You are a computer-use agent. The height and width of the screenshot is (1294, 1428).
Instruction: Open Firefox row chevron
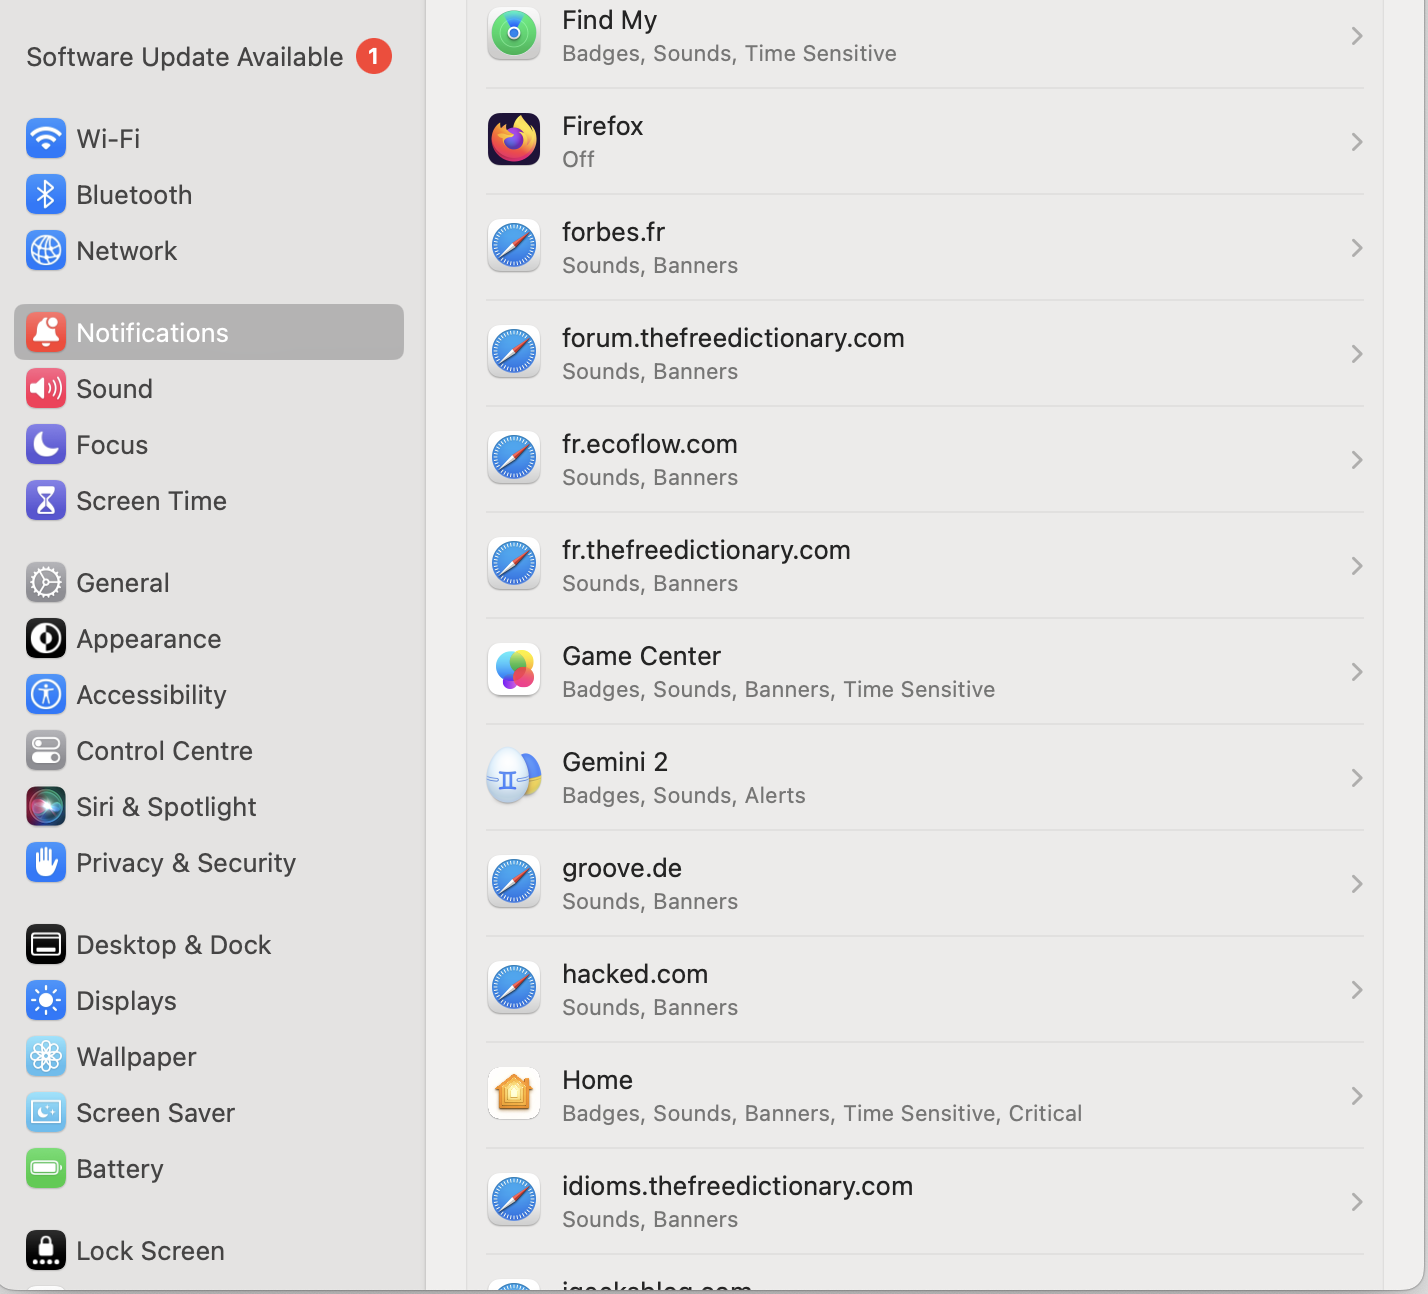pyautogui.click(x=1357, y=142)
